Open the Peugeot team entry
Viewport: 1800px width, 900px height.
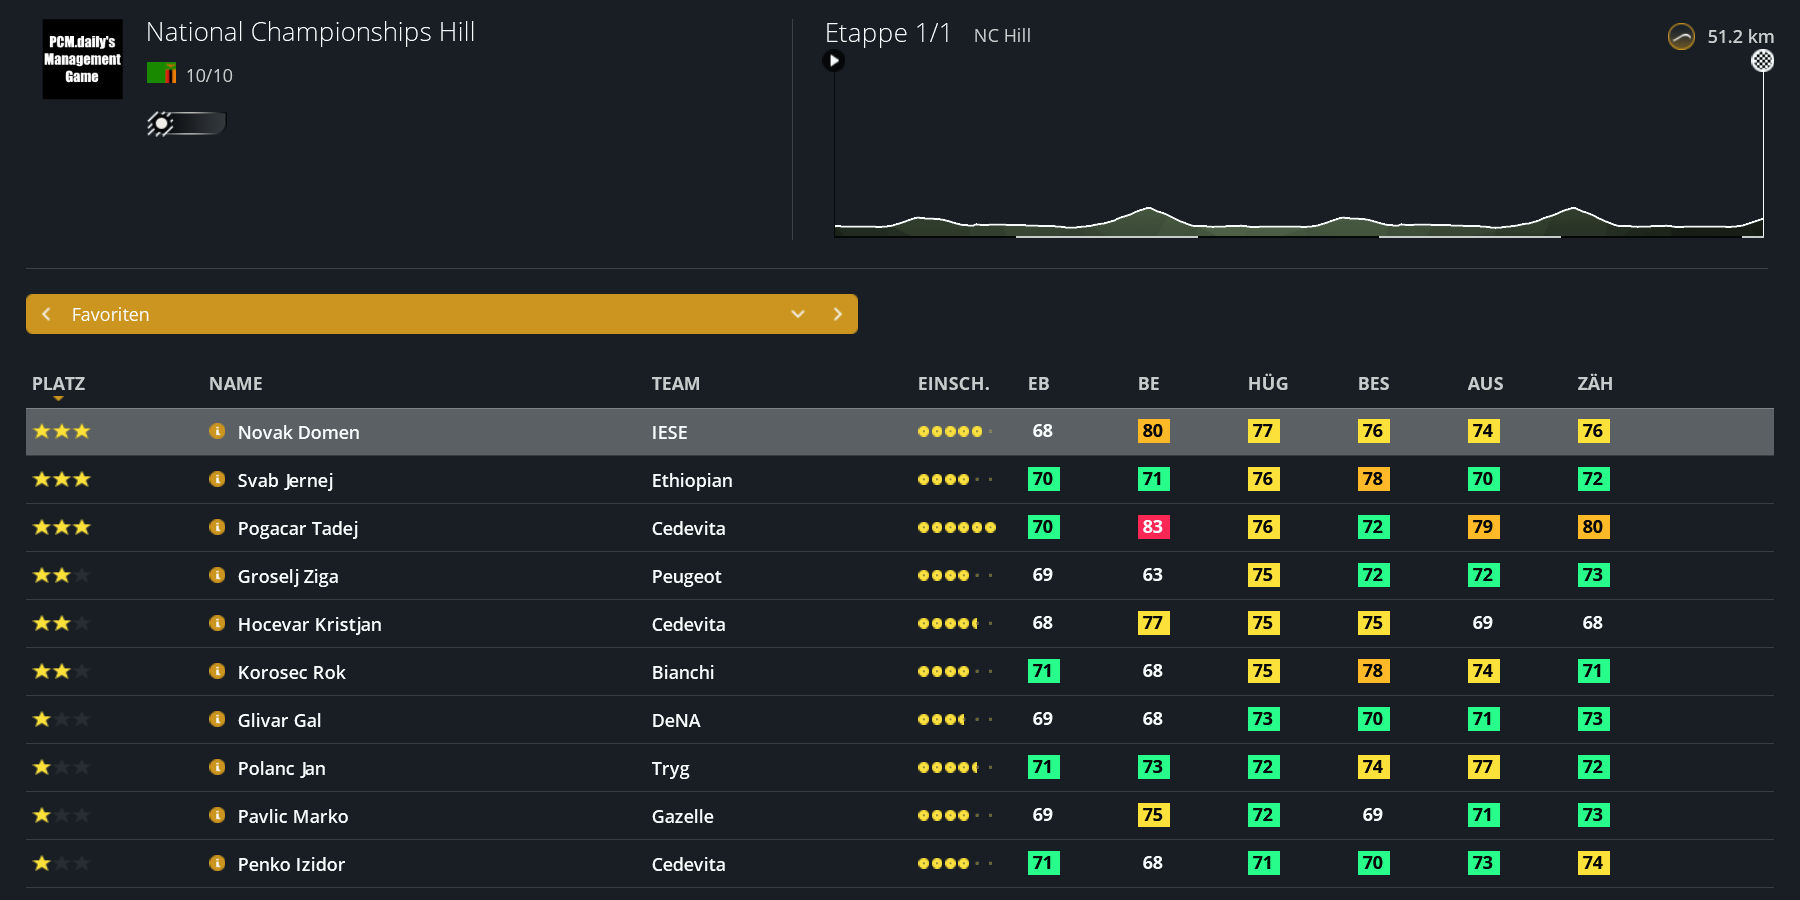pos(686,576)
